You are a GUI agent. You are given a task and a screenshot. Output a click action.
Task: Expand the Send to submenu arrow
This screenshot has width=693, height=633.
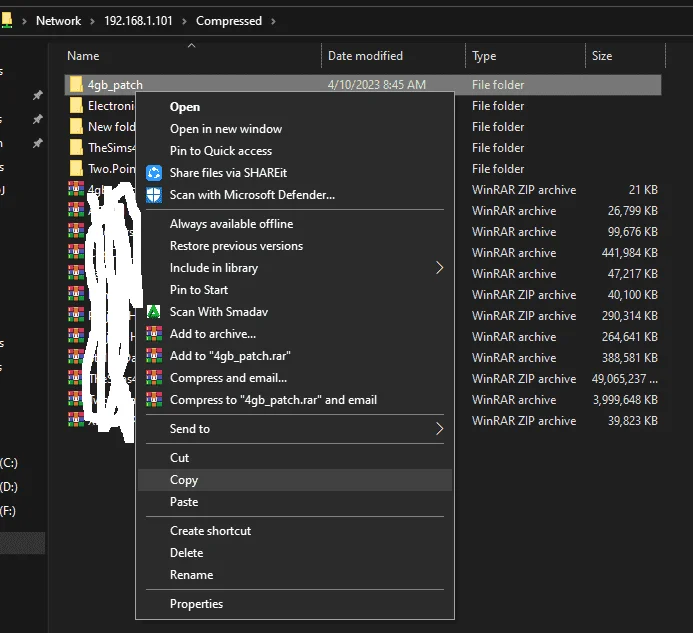pos(439,429)
